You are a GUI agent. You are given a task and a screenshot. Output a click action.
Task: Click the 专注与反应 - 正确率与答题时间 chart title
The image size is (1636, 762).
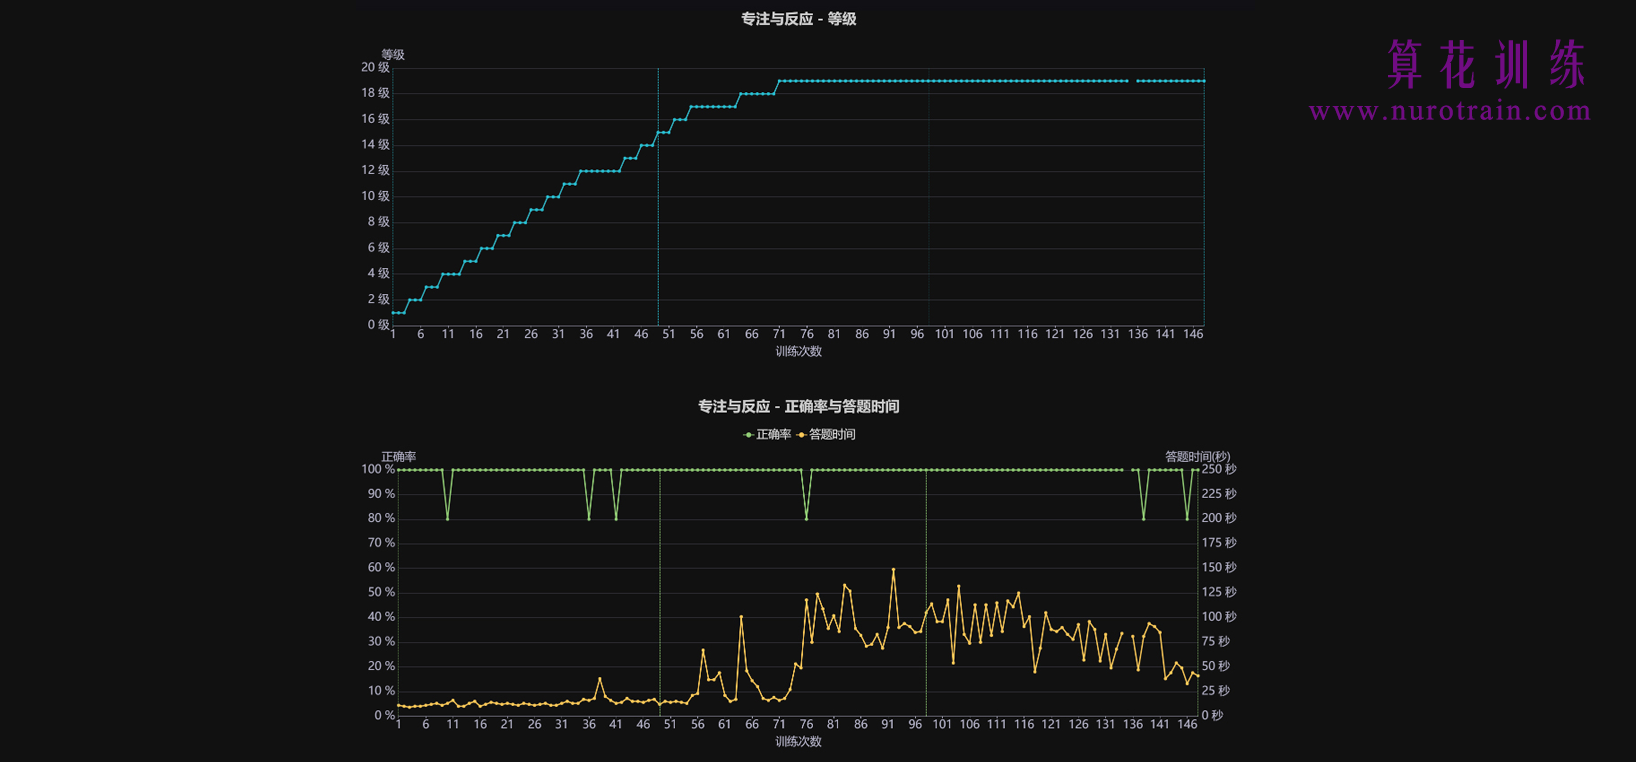[798, 407]
